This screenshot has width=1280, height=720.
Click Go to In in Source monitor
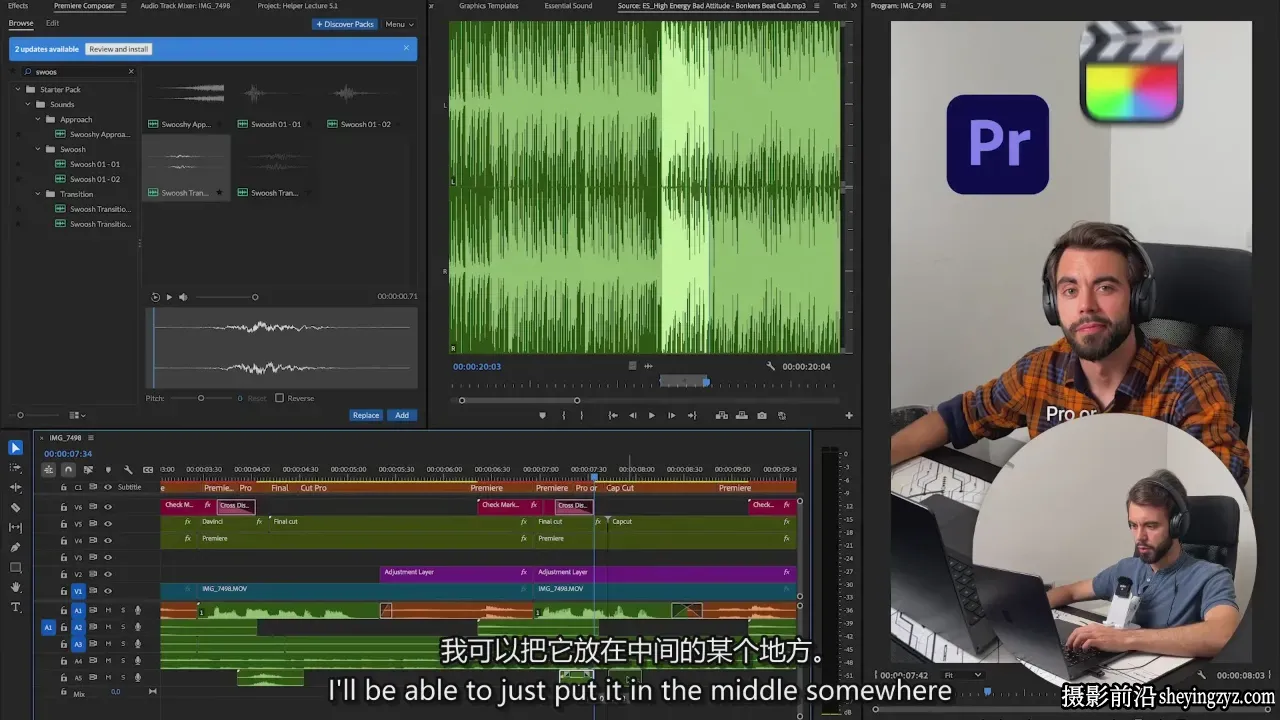click(613, 415)
